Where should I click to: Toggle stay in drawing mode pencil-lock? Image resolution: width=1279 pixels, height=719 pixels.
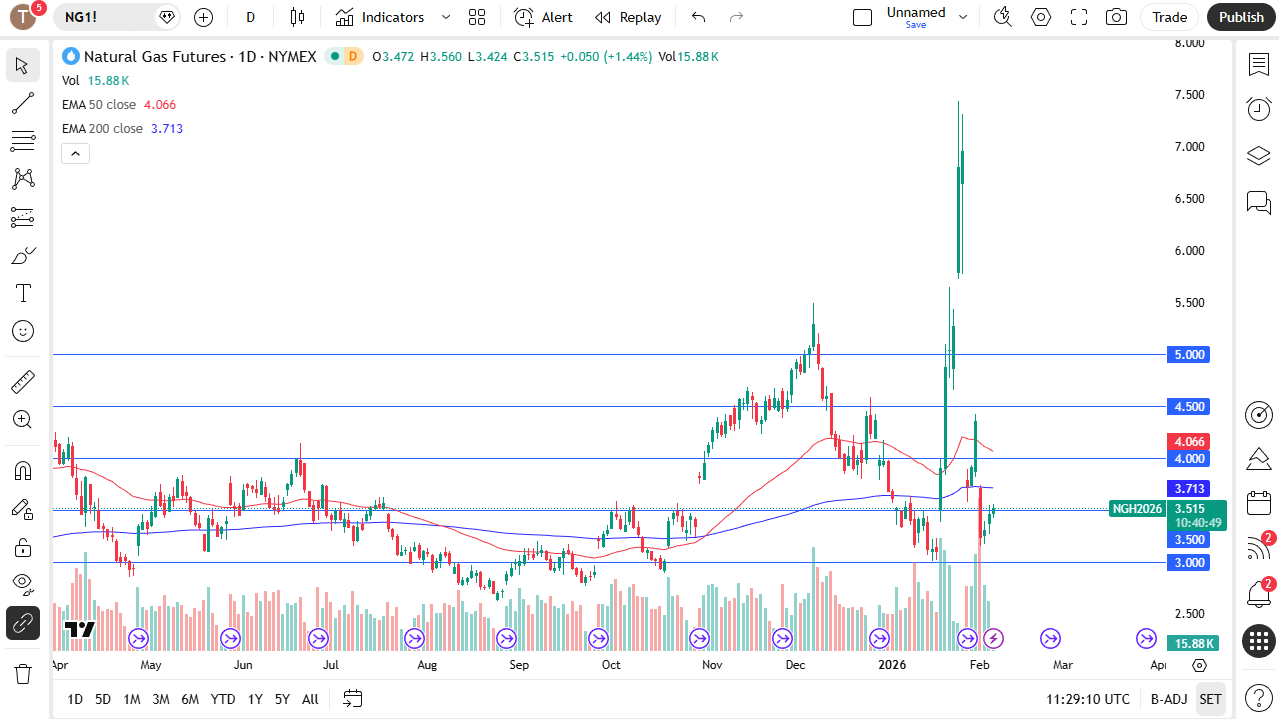22,509
